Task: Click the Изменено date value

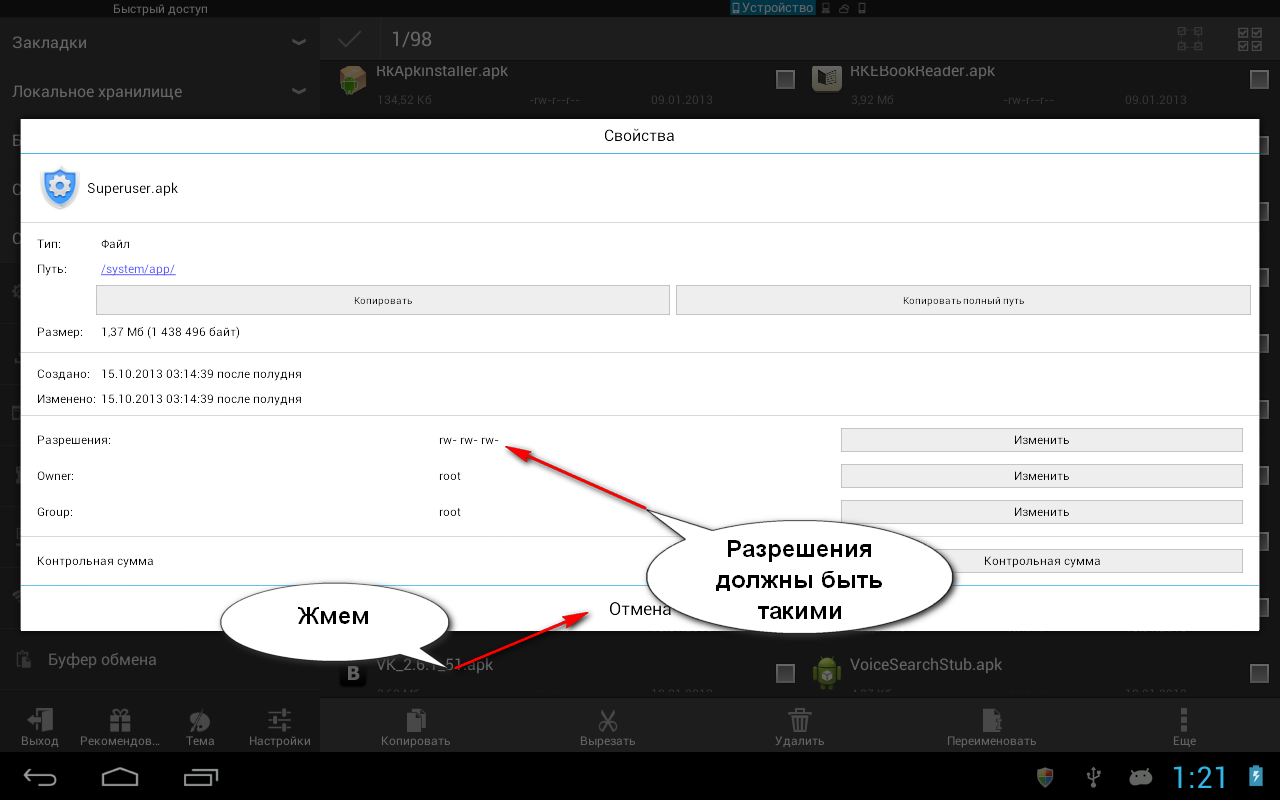Action: [x=201, y=399]
